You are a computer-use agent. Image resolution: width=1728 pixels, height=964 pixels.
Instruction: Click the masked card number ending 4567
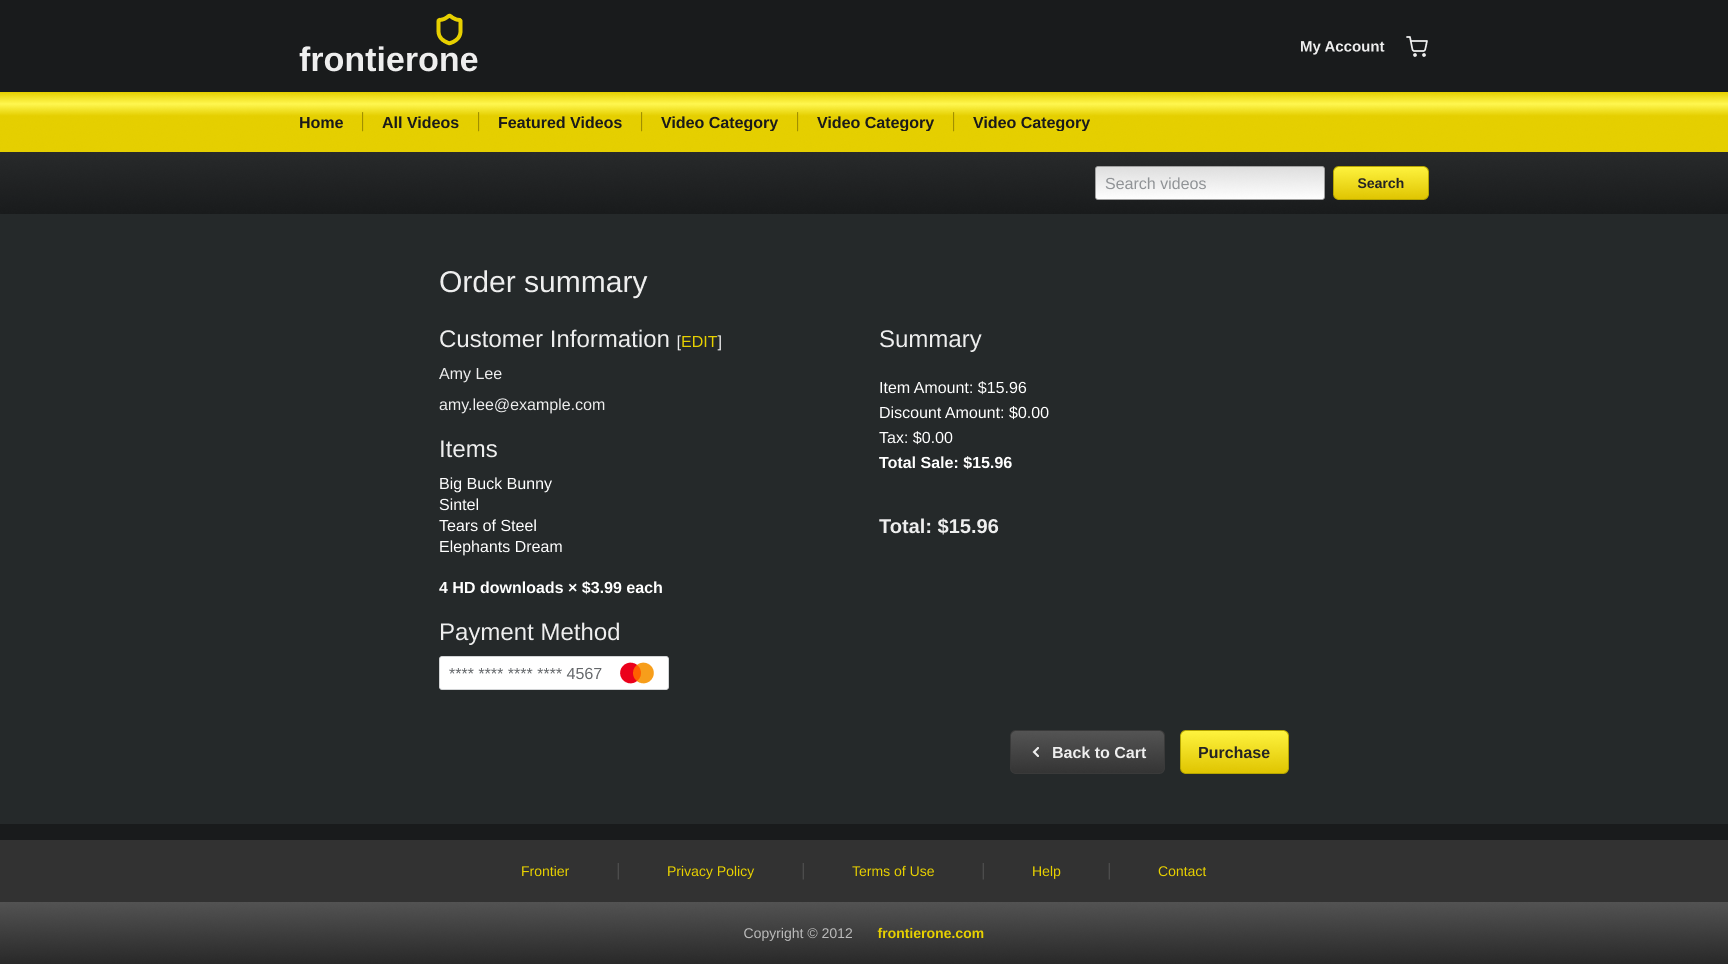[x=525, y=673]
